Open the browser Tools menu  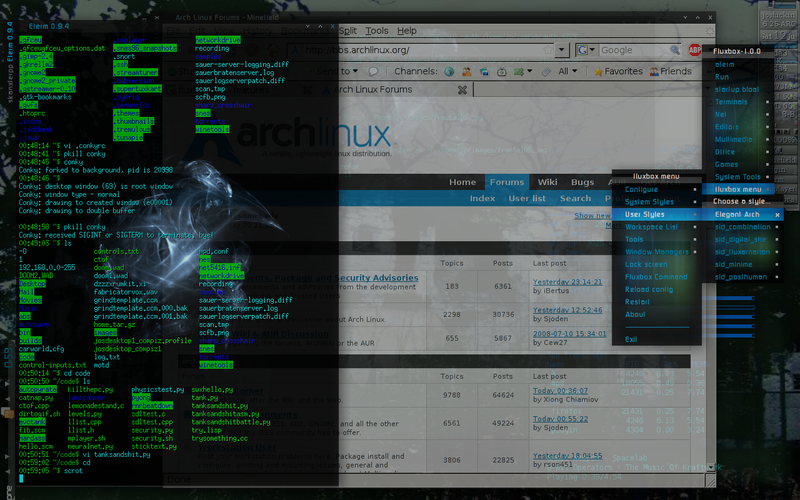coord(377,31)
